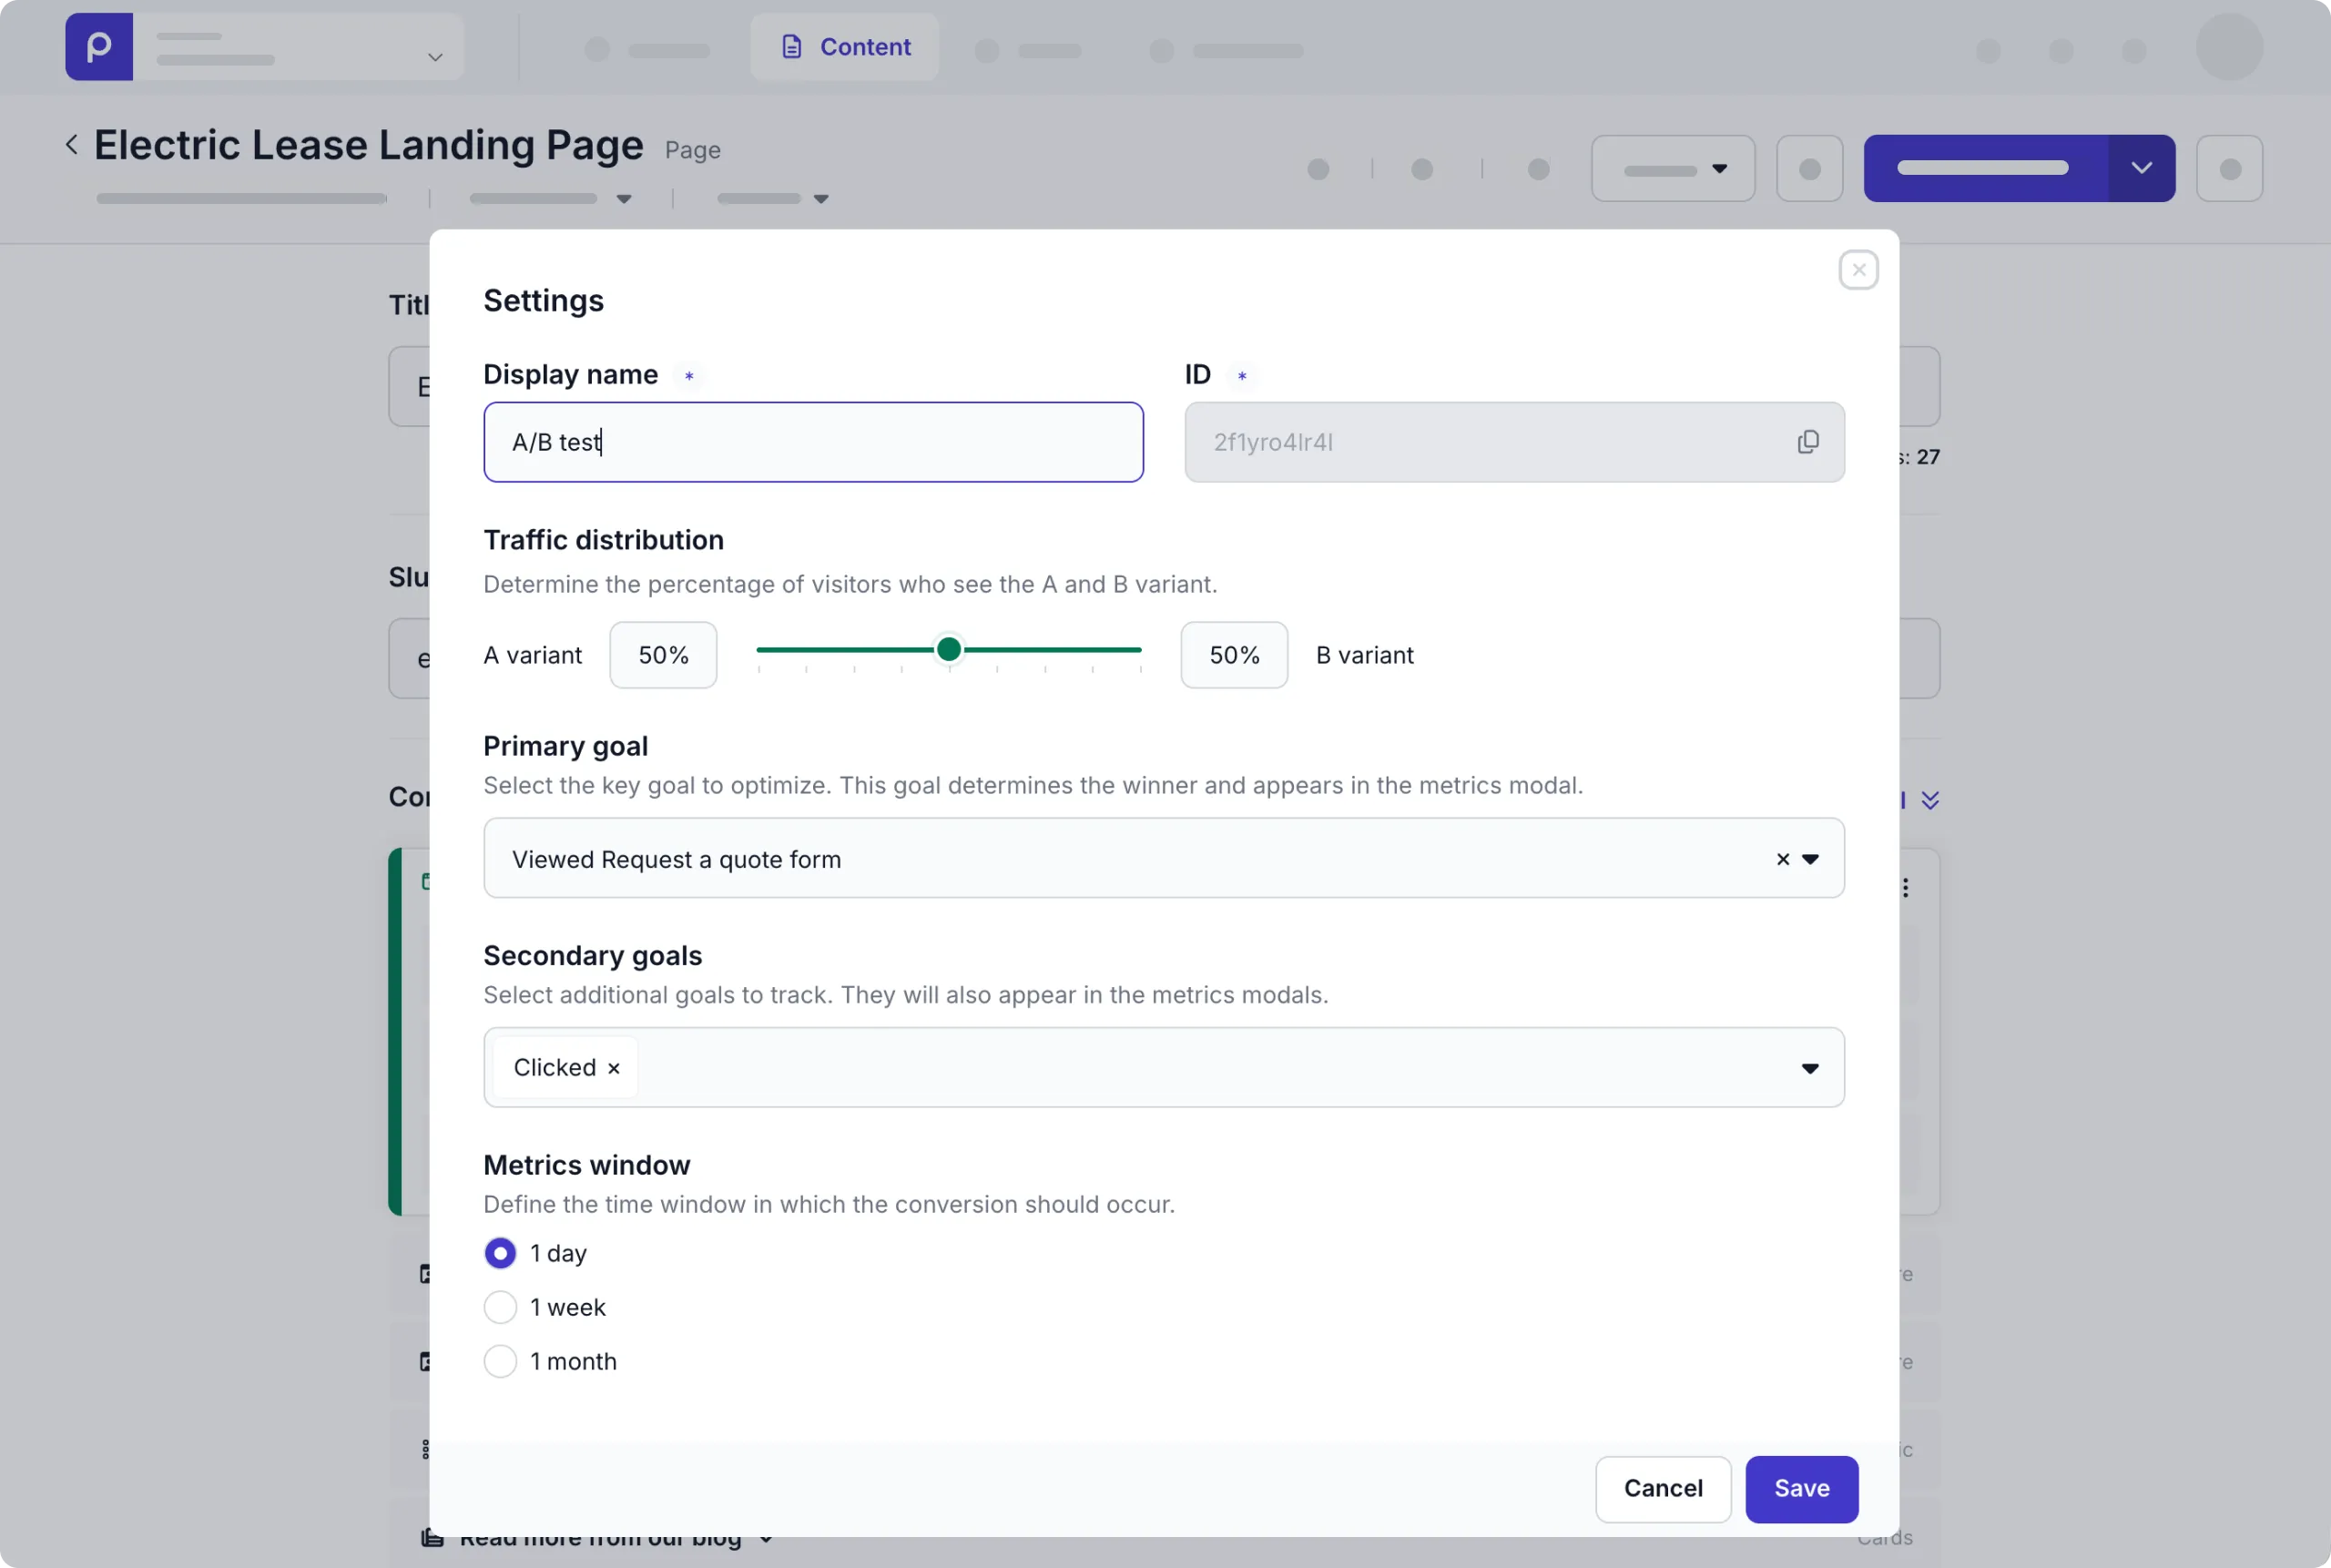The width and height of the screenshot is (2331, 1568).
Task: Expand the workspace selector dropdown in the header
Action: click(434, 57)
